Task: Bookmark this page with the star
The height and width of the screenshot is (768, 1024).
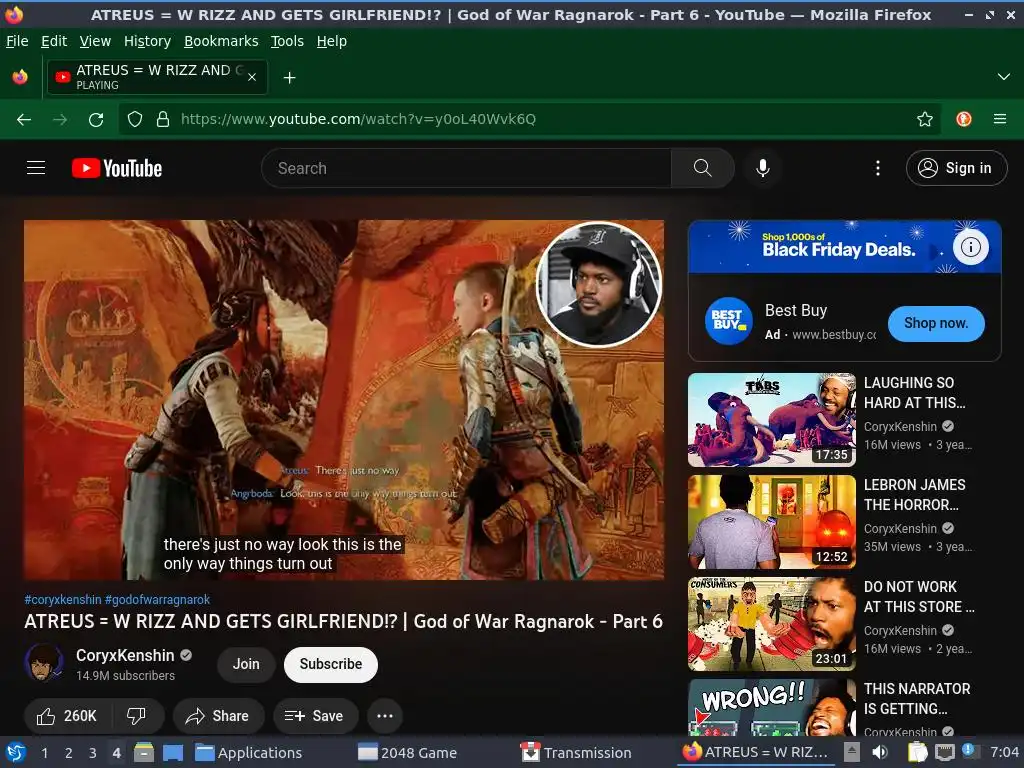Action: [924, 119]
